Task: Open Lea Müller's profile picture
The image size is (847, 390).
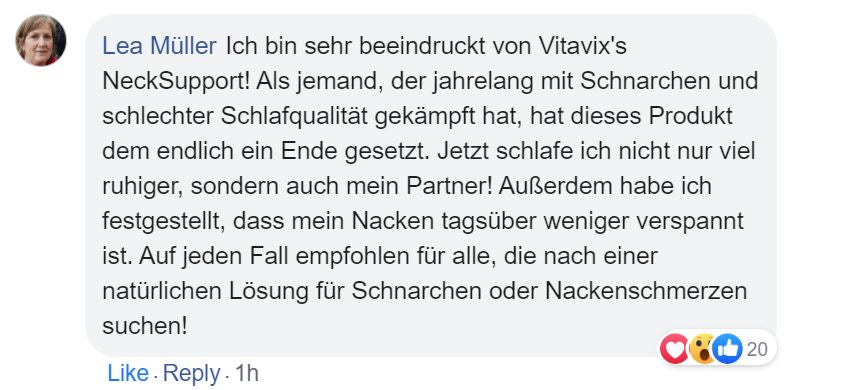Action: 41,41
